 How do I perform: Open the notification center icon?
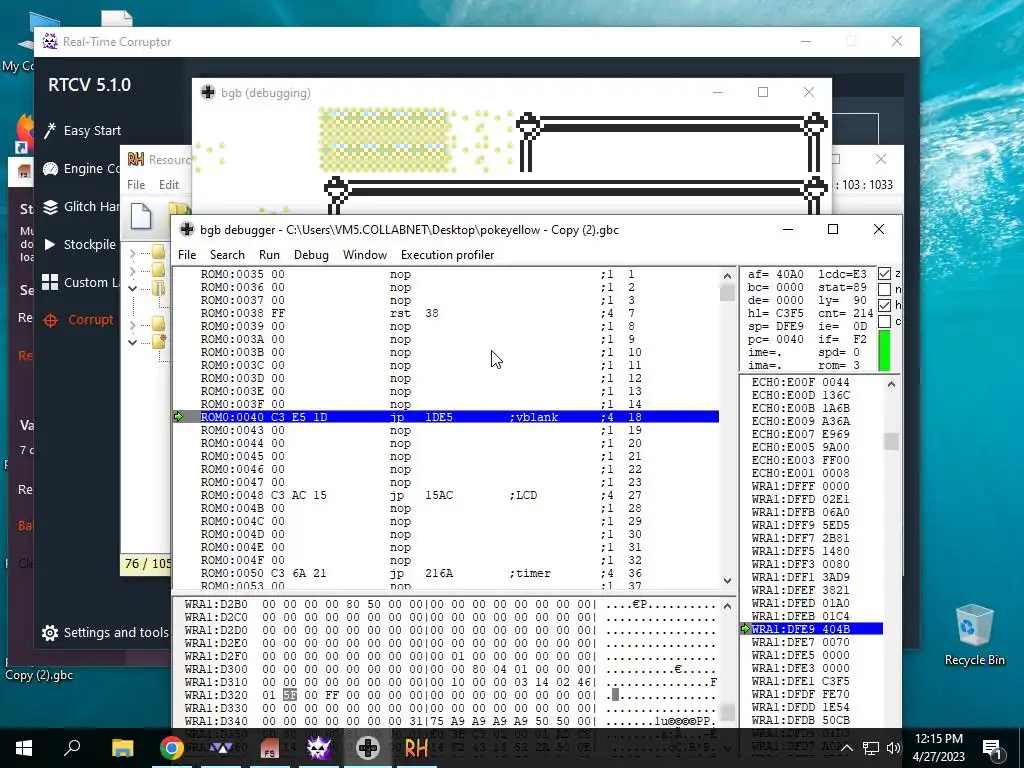coord(992,748)
